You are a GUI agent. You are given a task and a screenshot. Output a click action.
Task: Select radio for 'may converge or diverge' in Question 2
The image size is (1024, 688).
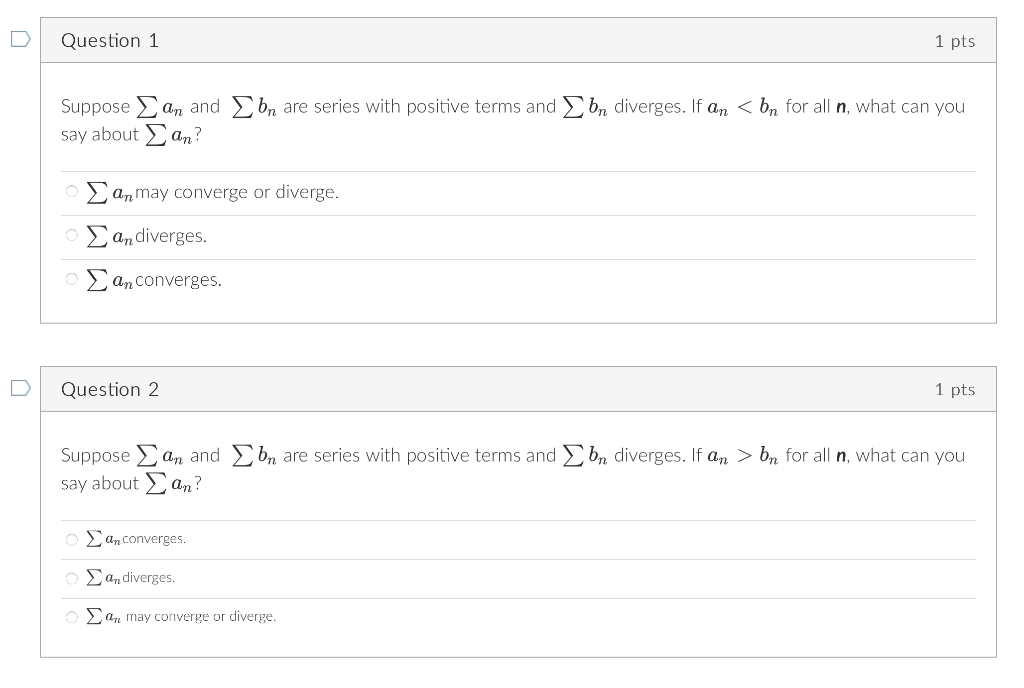(72, 617)
